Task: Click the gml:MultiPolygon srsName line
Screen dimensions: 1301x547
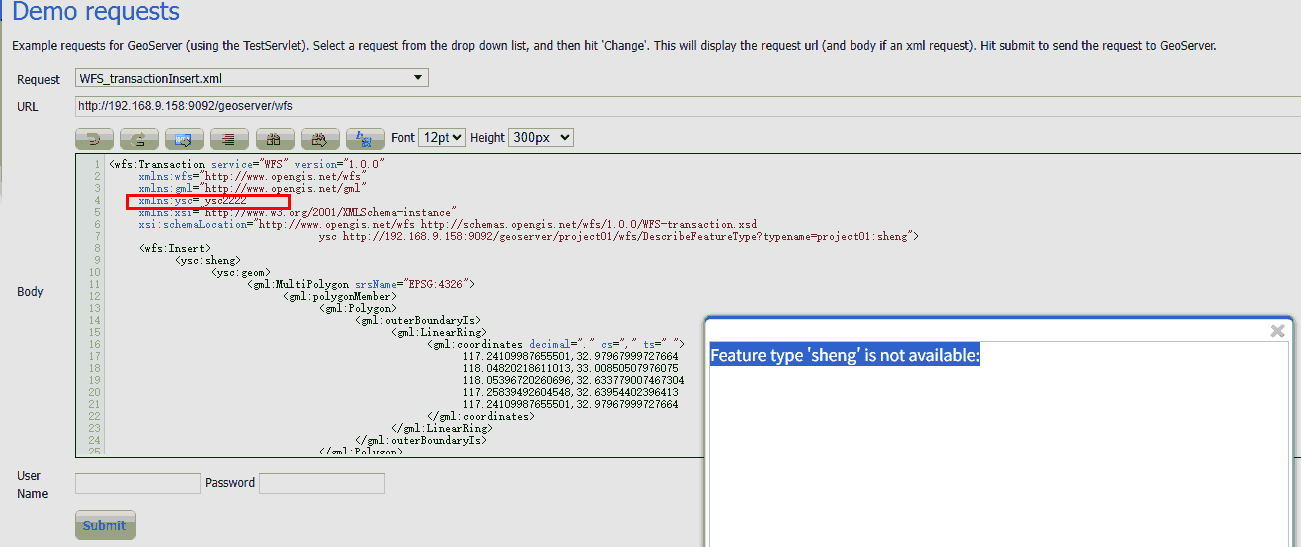Action: 360,285
